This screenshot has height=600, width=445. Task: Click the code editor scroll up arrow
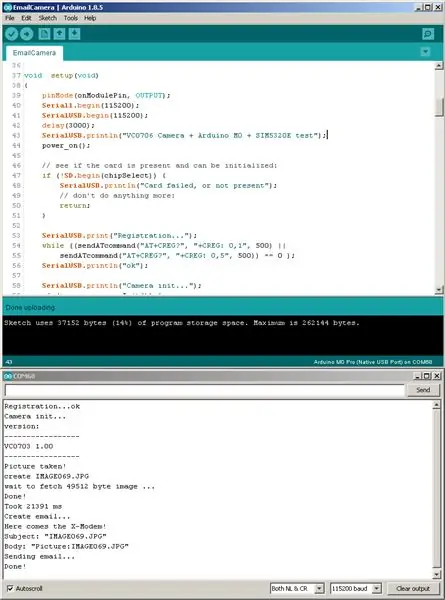(439, 66)
